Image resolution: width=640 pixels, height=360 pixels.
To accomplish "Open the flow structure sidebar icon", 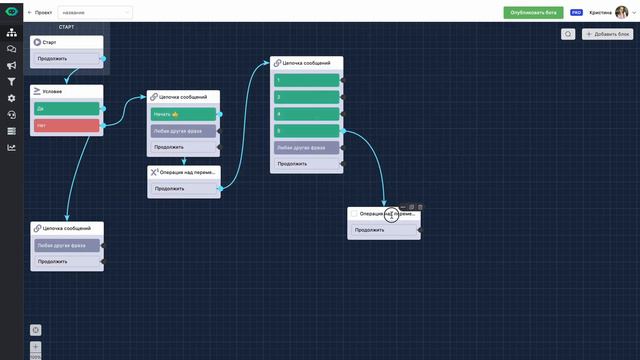I will [11, 33].
